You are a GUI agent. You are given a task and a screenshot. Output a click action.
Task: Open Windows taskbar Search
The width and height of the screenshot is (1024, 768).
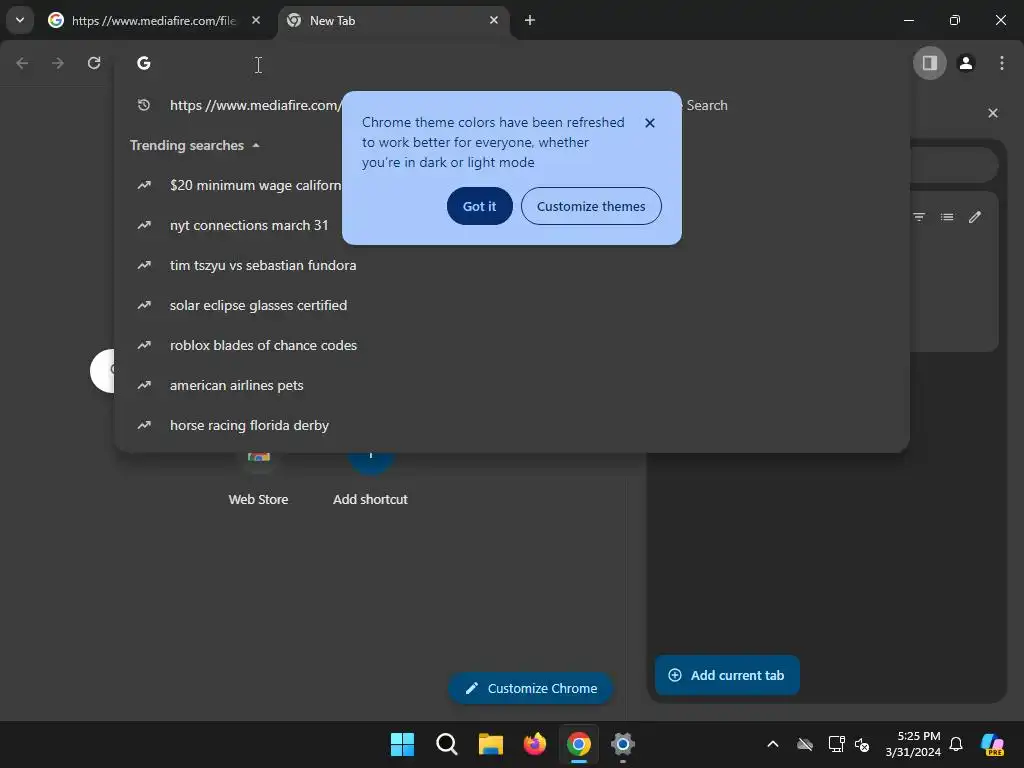click(447, 744)
